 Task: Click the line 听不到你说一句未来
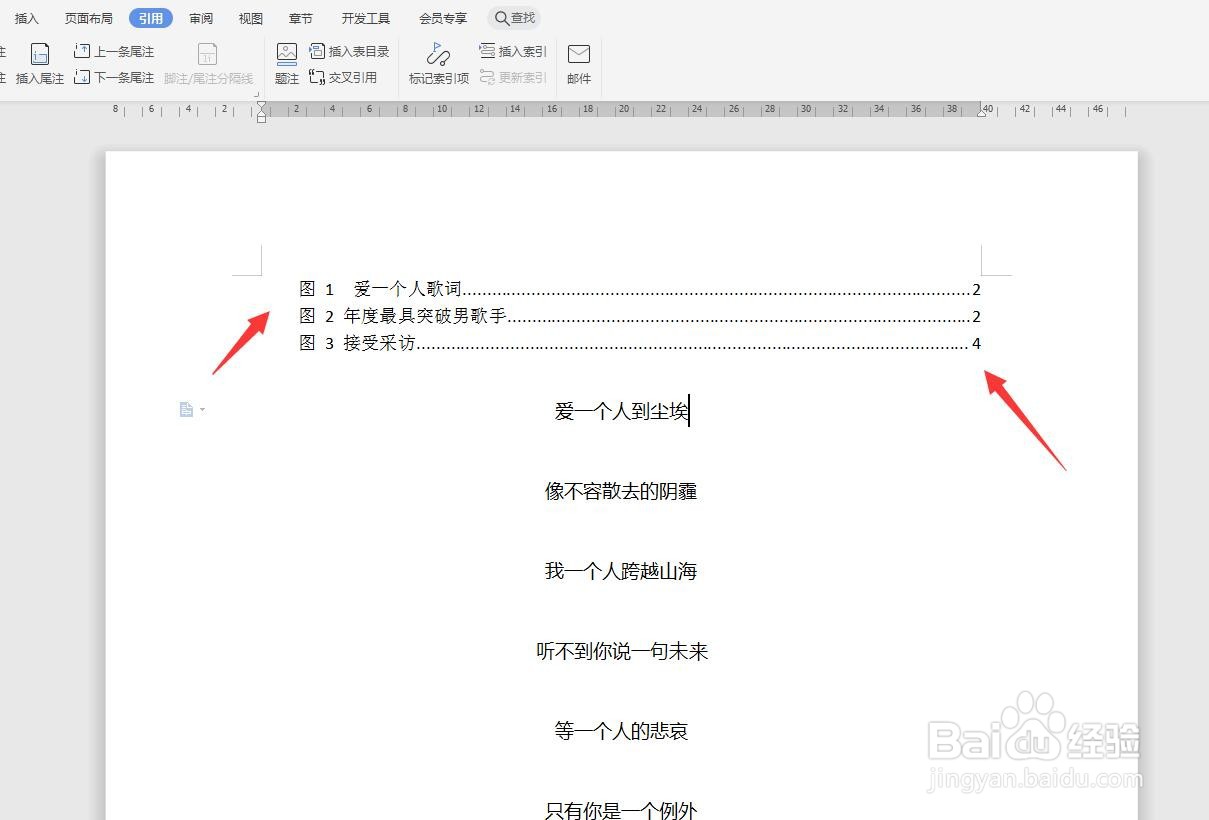point(622,651)
